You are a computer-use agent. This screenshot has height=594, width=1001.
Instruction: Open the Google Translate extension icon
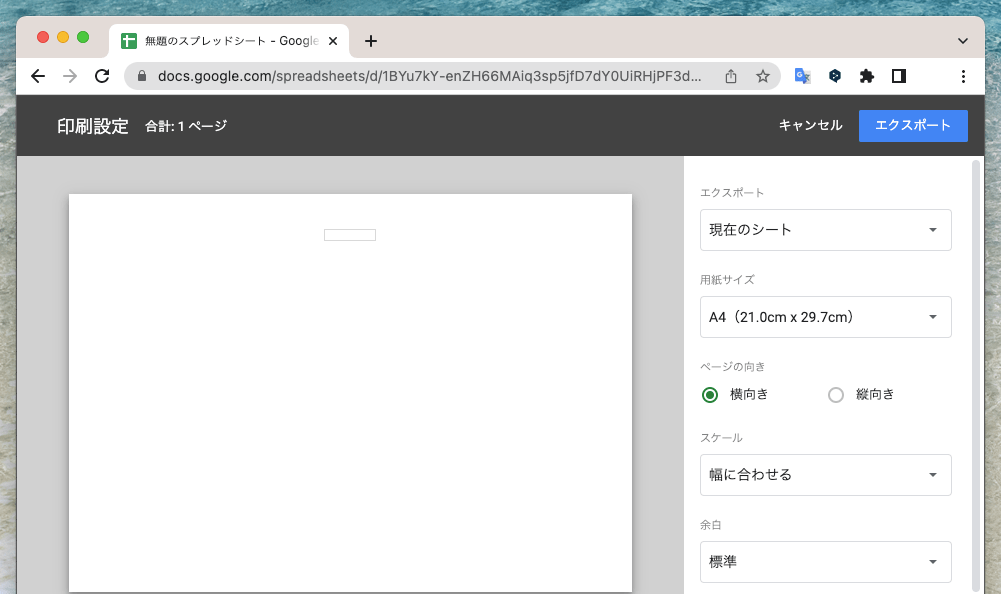tap(802, 76)
